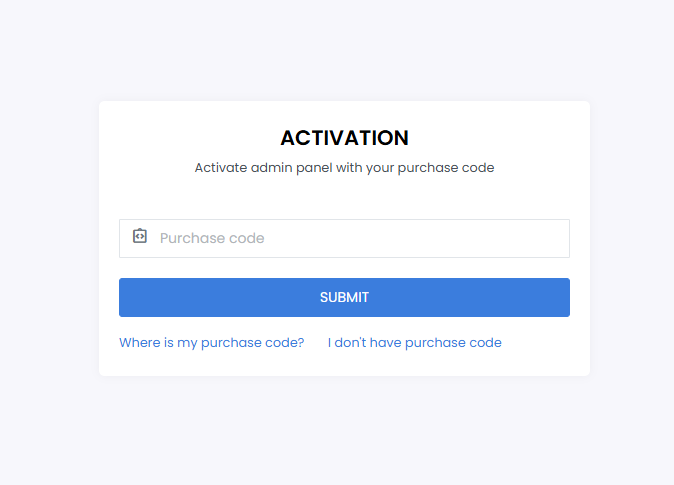Screen dimensions: 674x485
Task: Click 'purchase code?' at the end of the help link
Action: coord(253,343)
